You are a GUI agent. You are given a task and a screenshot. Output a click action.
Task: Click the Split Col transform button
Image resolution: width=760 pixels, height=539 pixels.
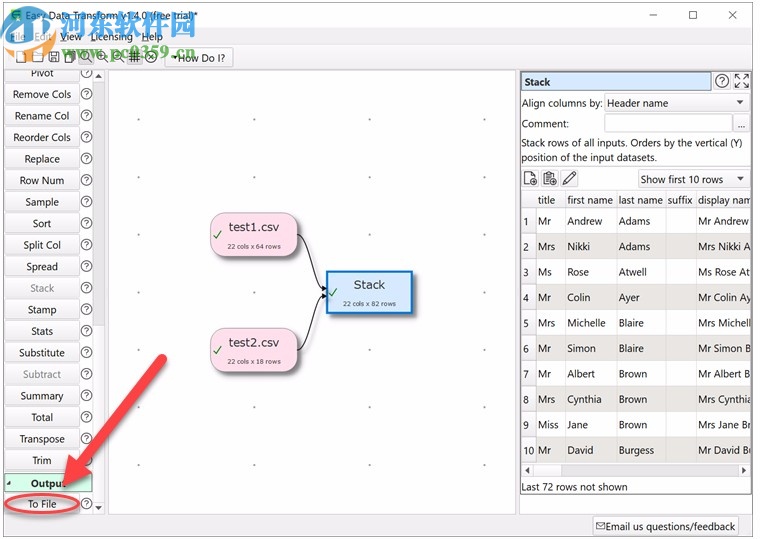click(x=42, y=245)
